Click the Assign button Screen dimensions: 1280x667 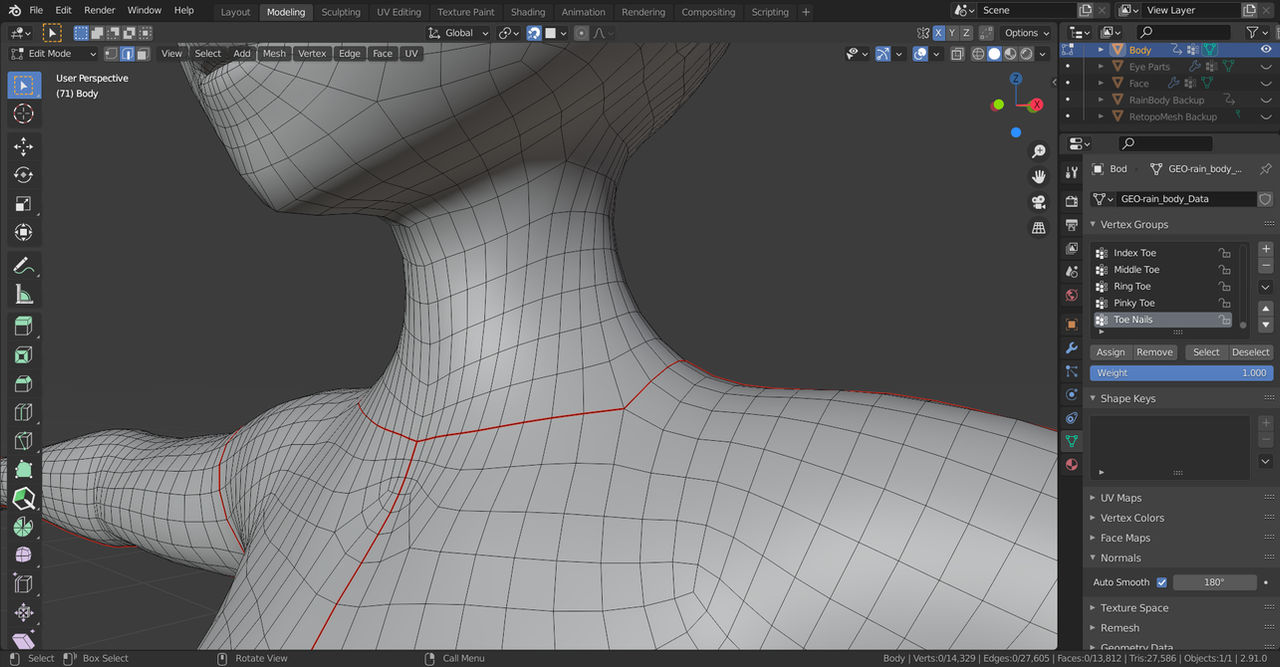(x=1111, y=352)
